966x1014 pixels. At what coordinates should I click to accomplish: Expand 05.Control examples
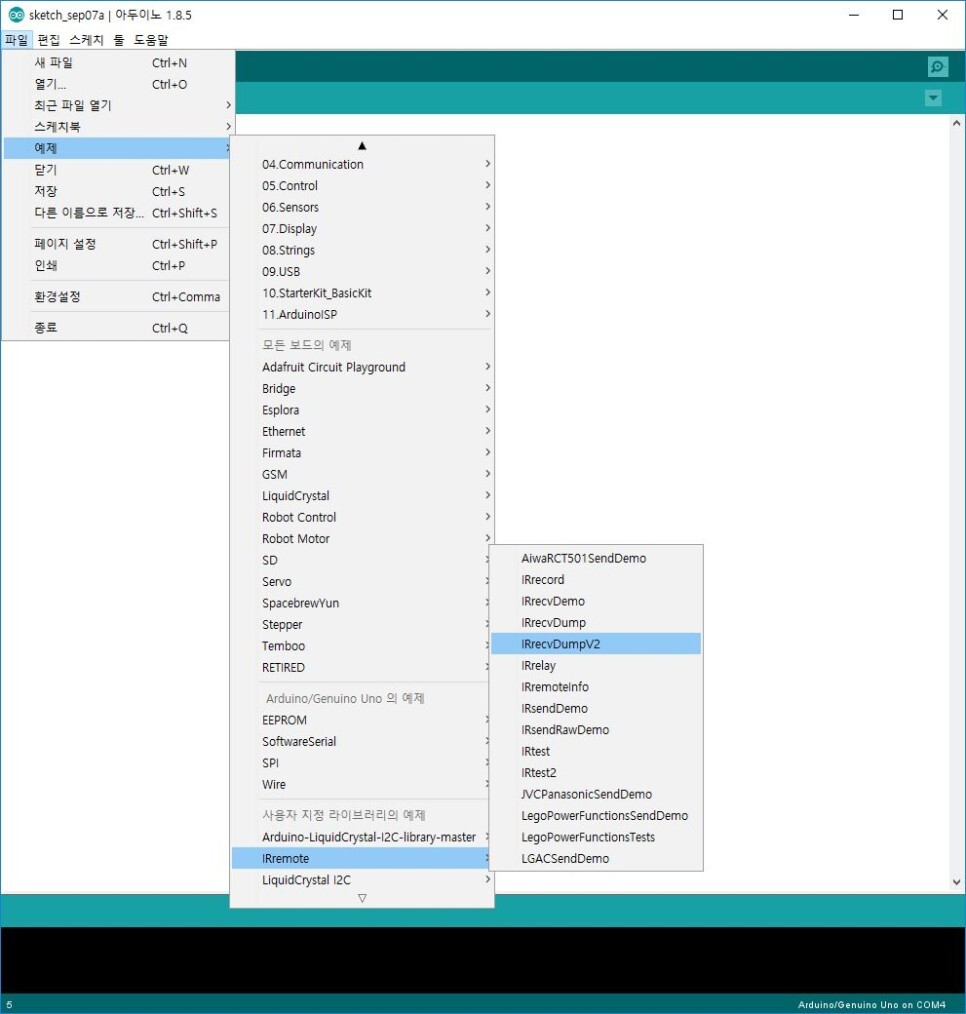click(363, 186)
